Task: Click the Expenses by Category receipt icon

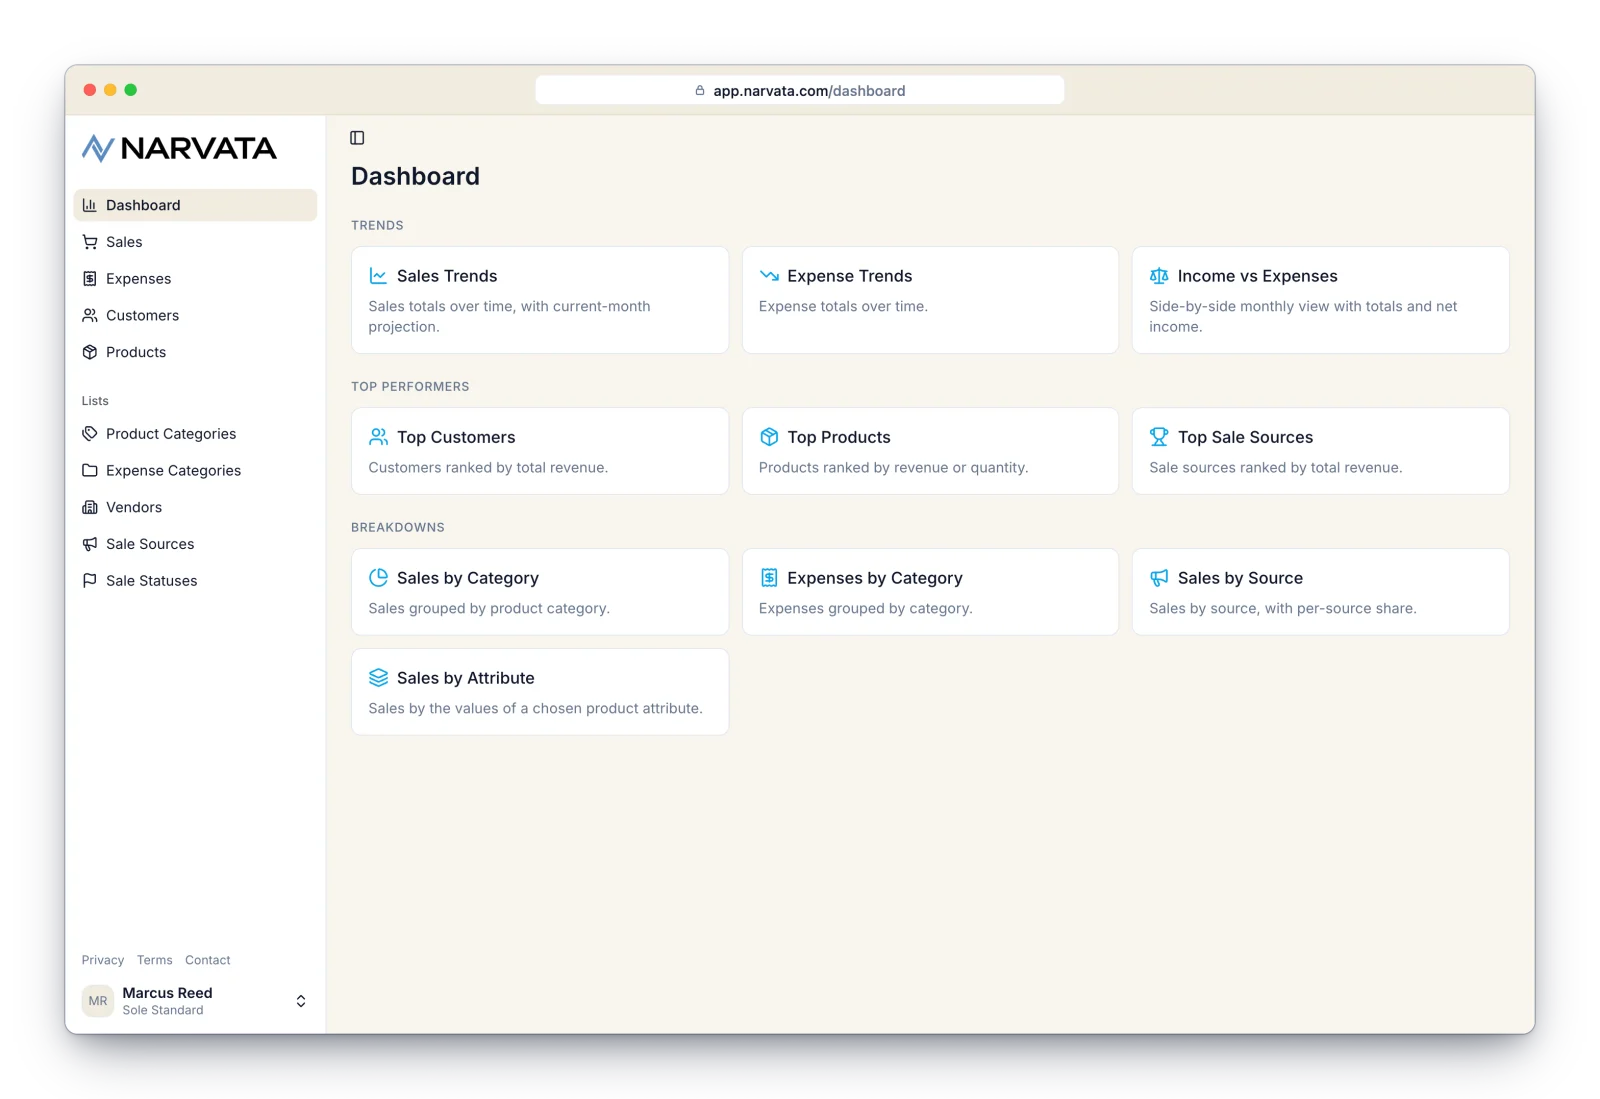Action: pos(769,578)
